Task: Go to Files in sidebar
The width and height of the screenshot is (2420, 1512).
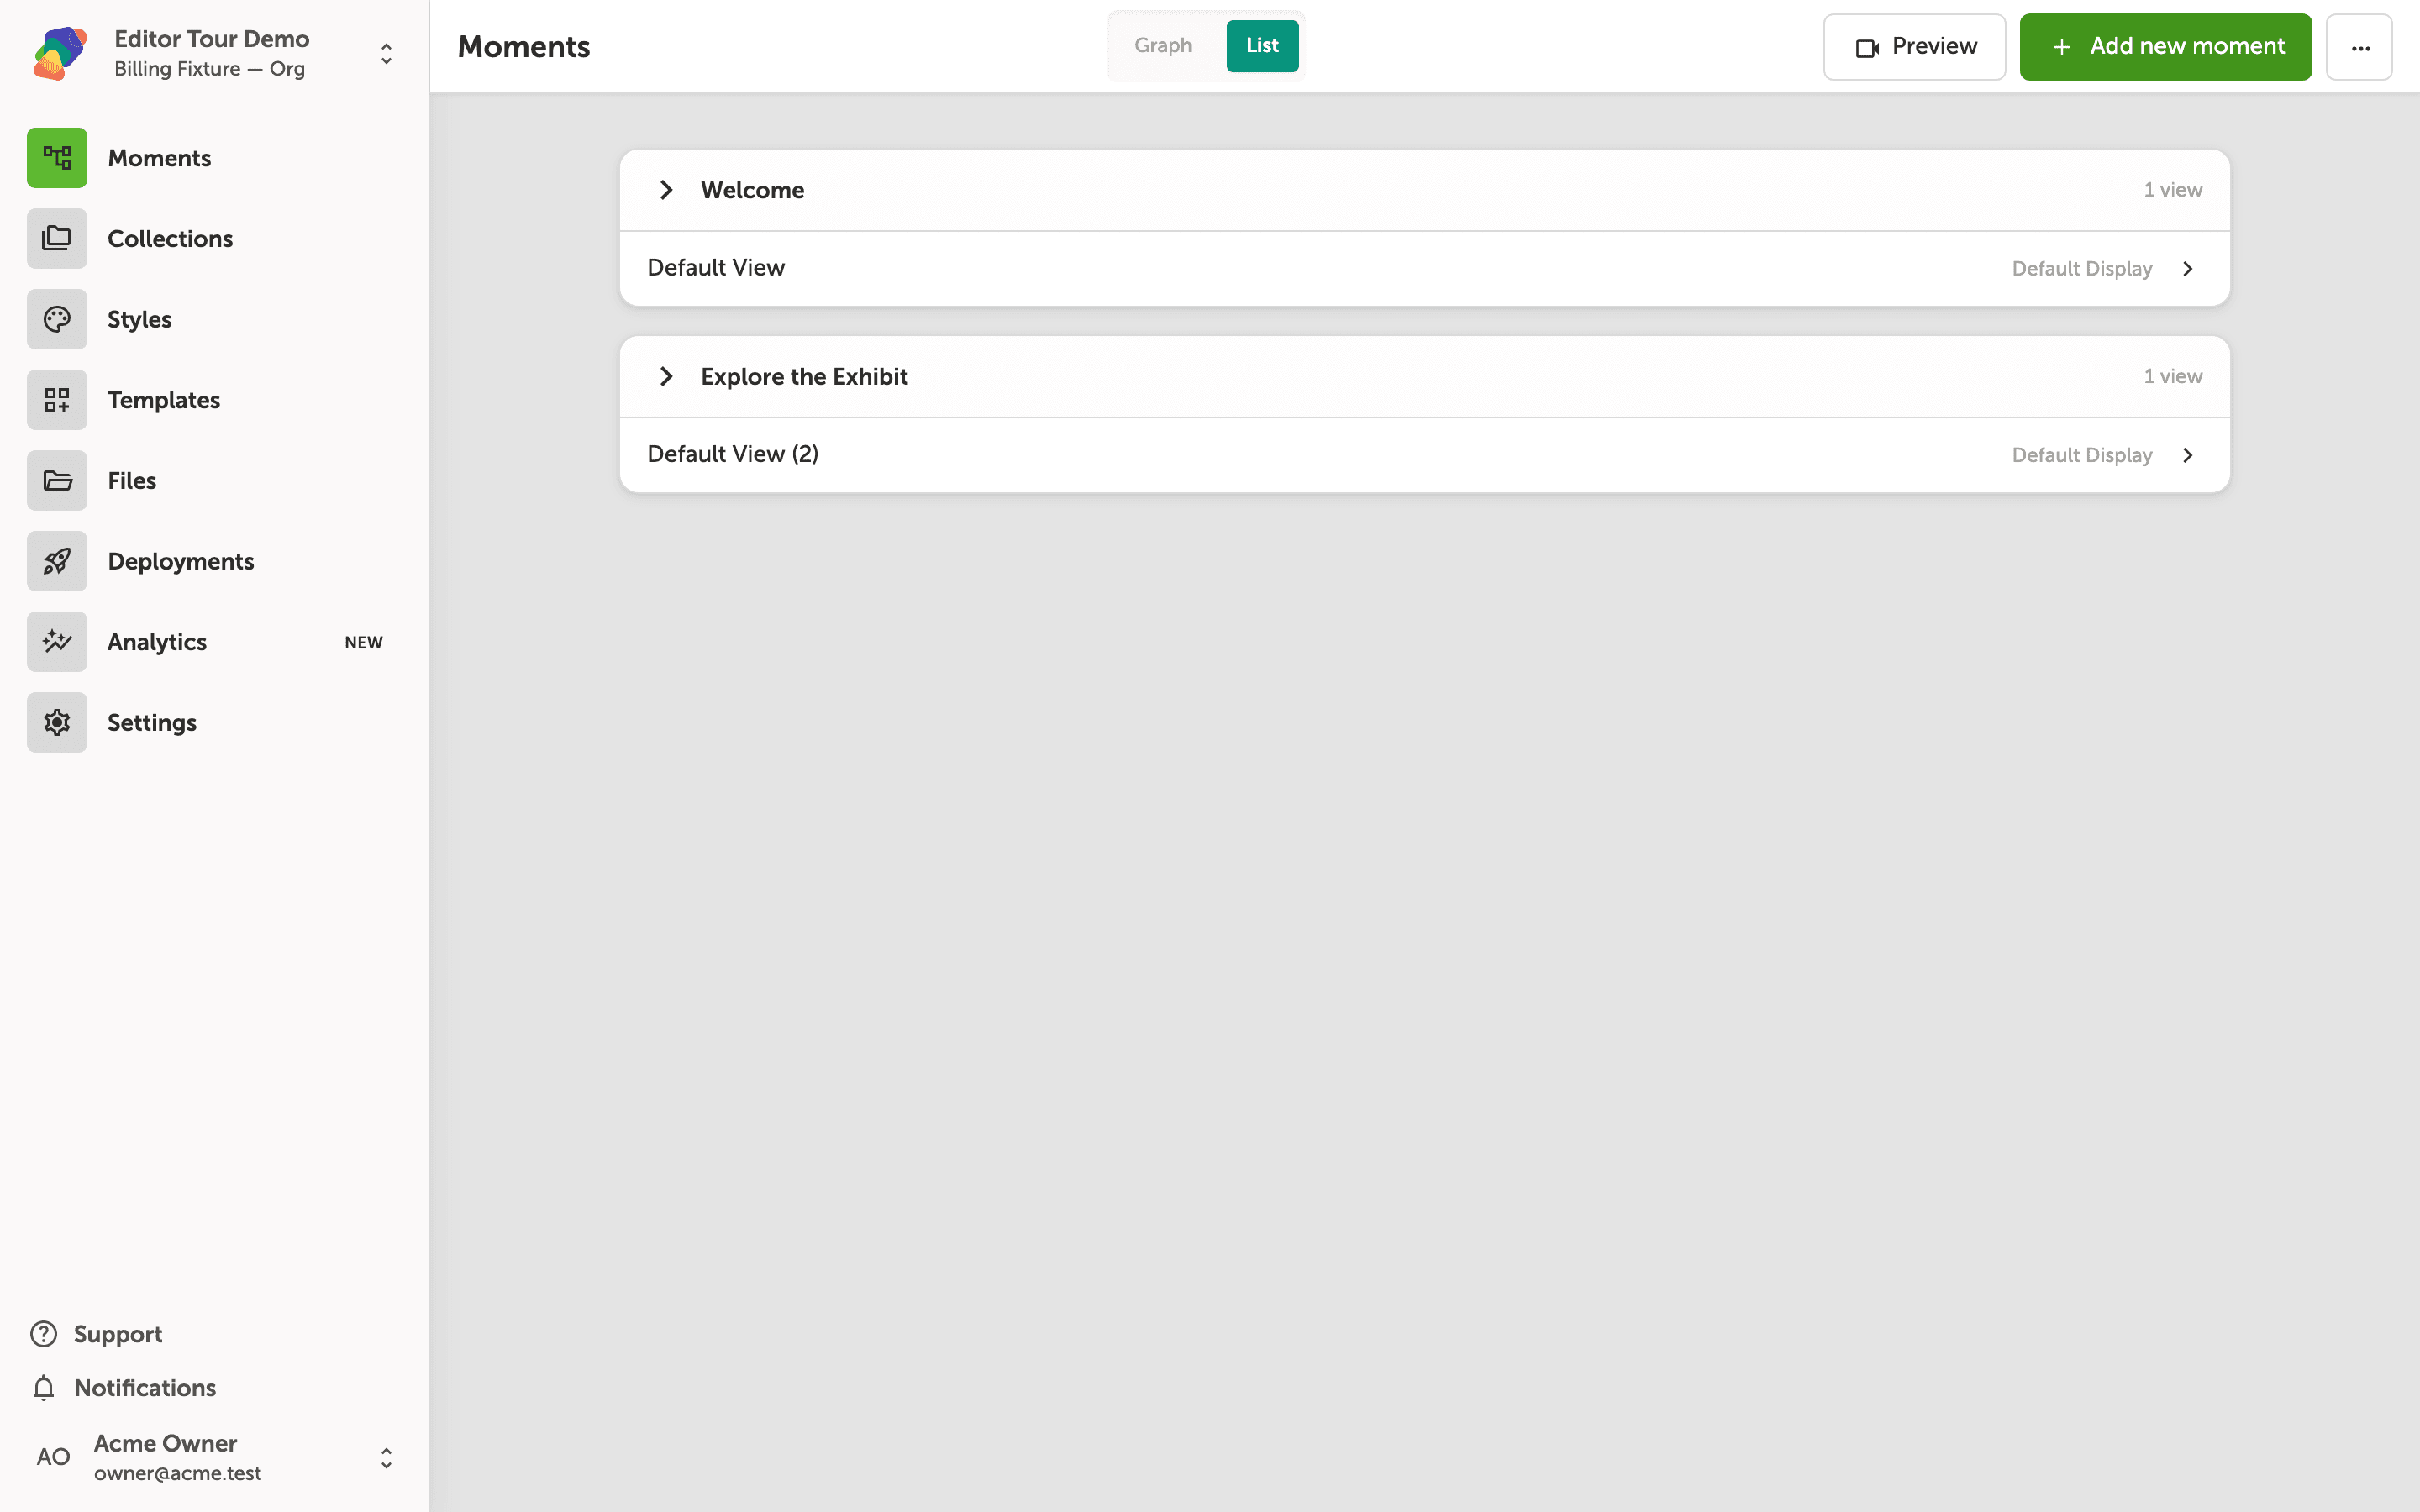Action: pos(132,481)
